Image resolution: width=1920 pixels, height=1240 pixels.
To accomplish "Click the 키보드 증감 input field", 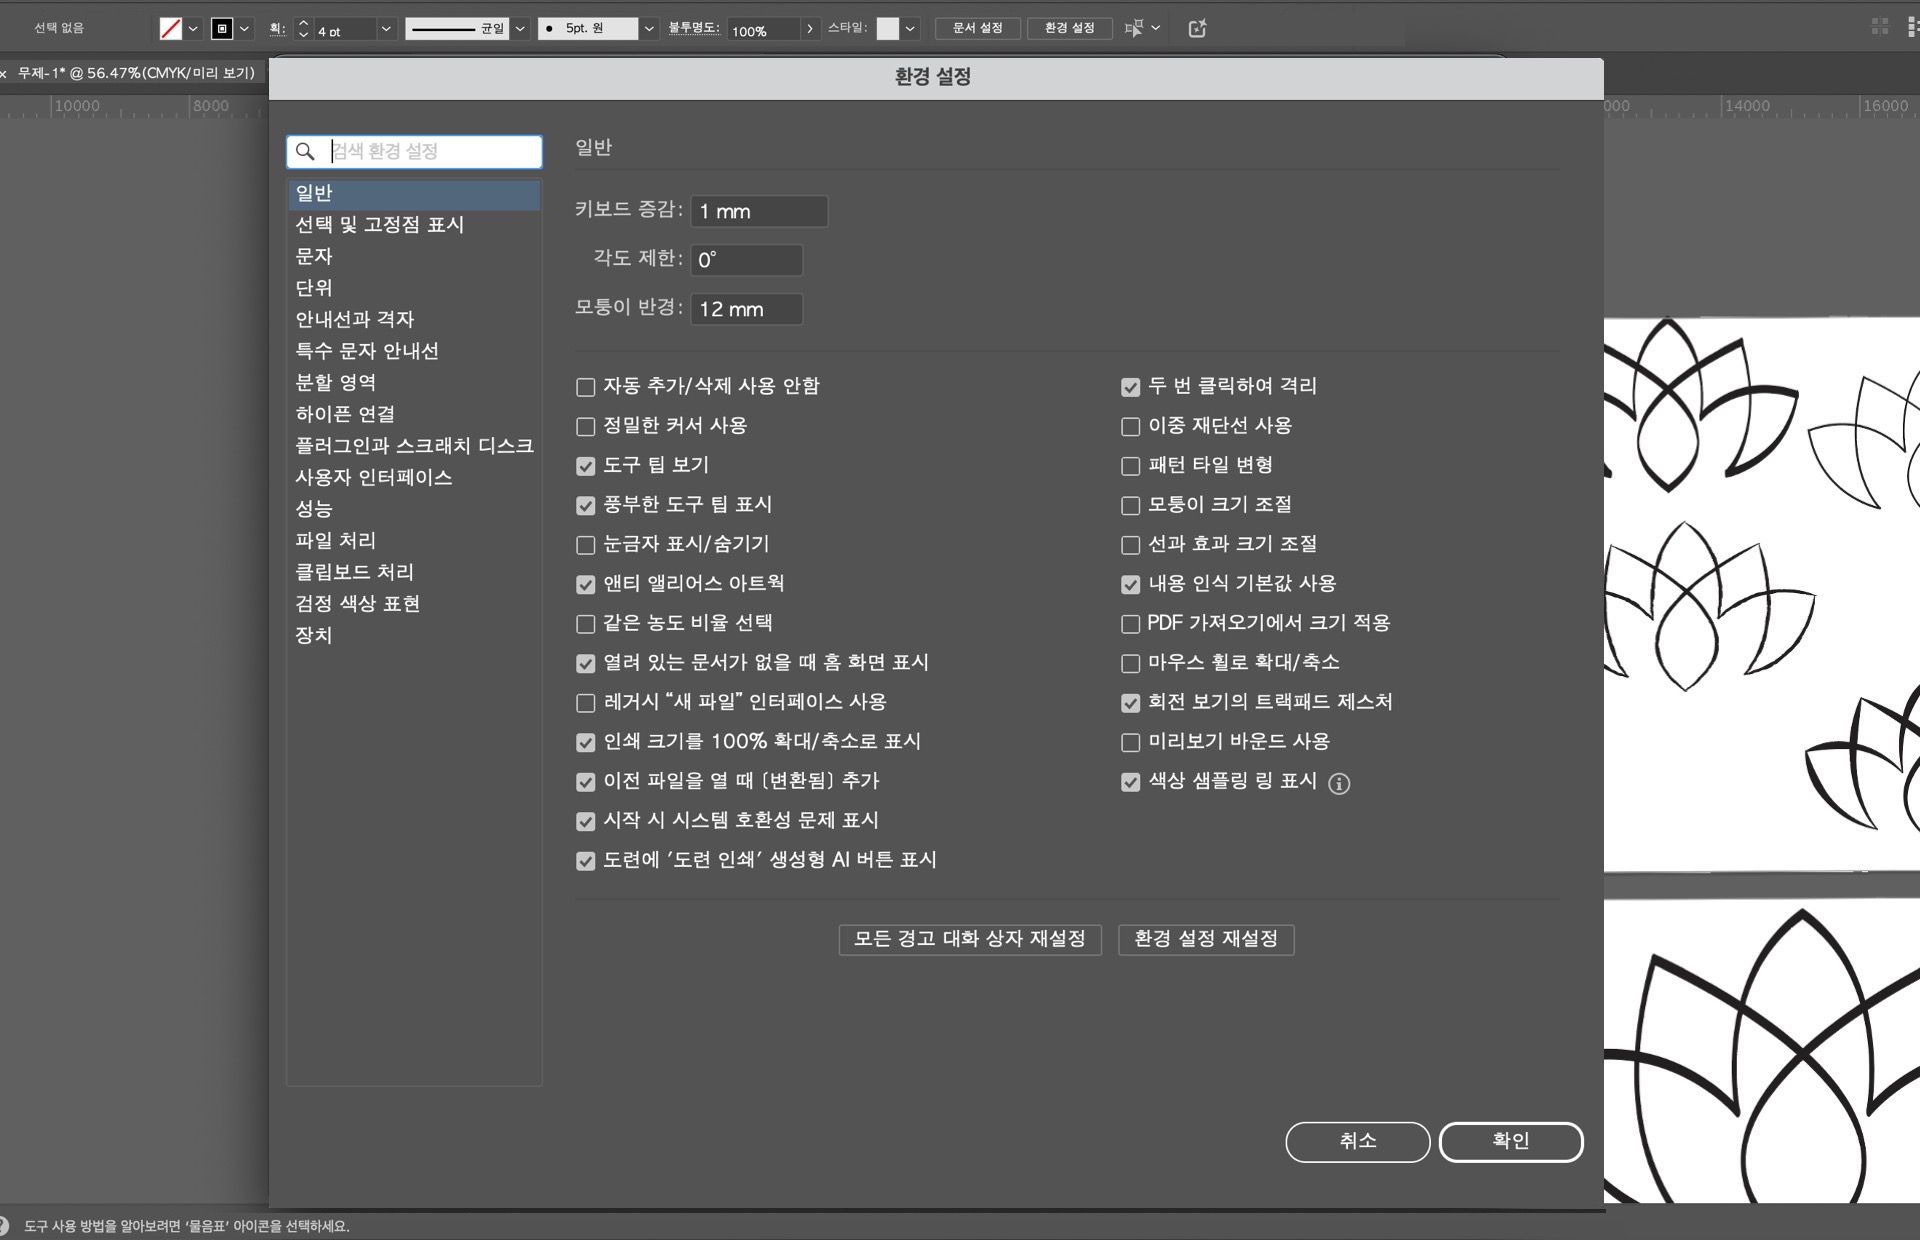I will coord(758,211).
